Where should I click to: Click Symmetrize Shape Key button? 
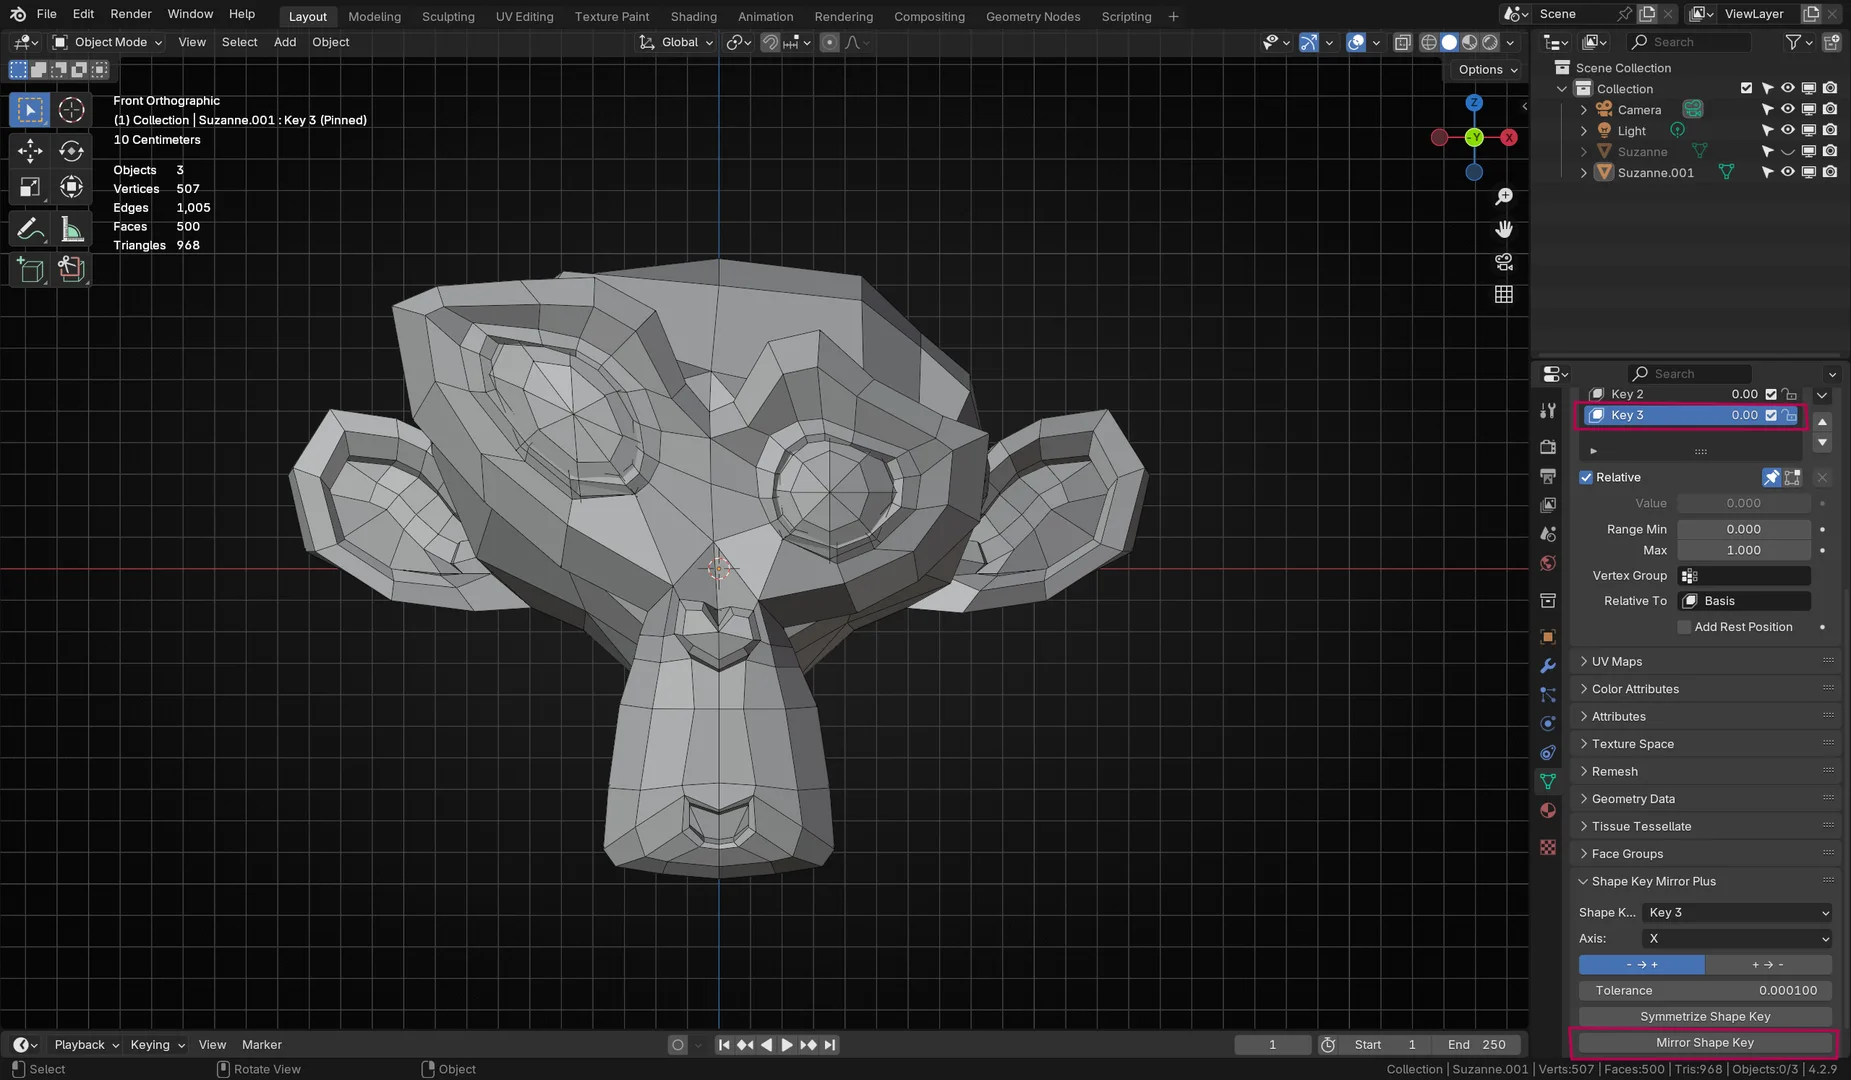point(1705,1016)
